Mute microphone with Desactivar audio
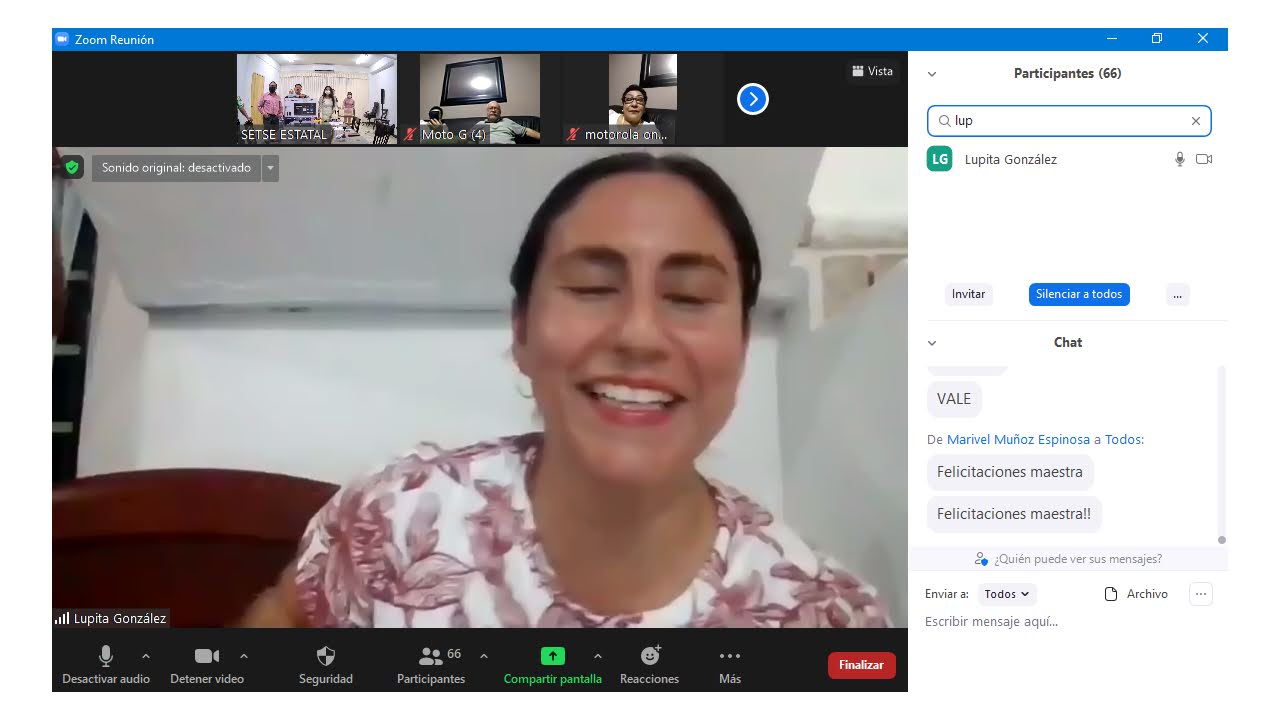1280x720 pixels. click(106, 665)
